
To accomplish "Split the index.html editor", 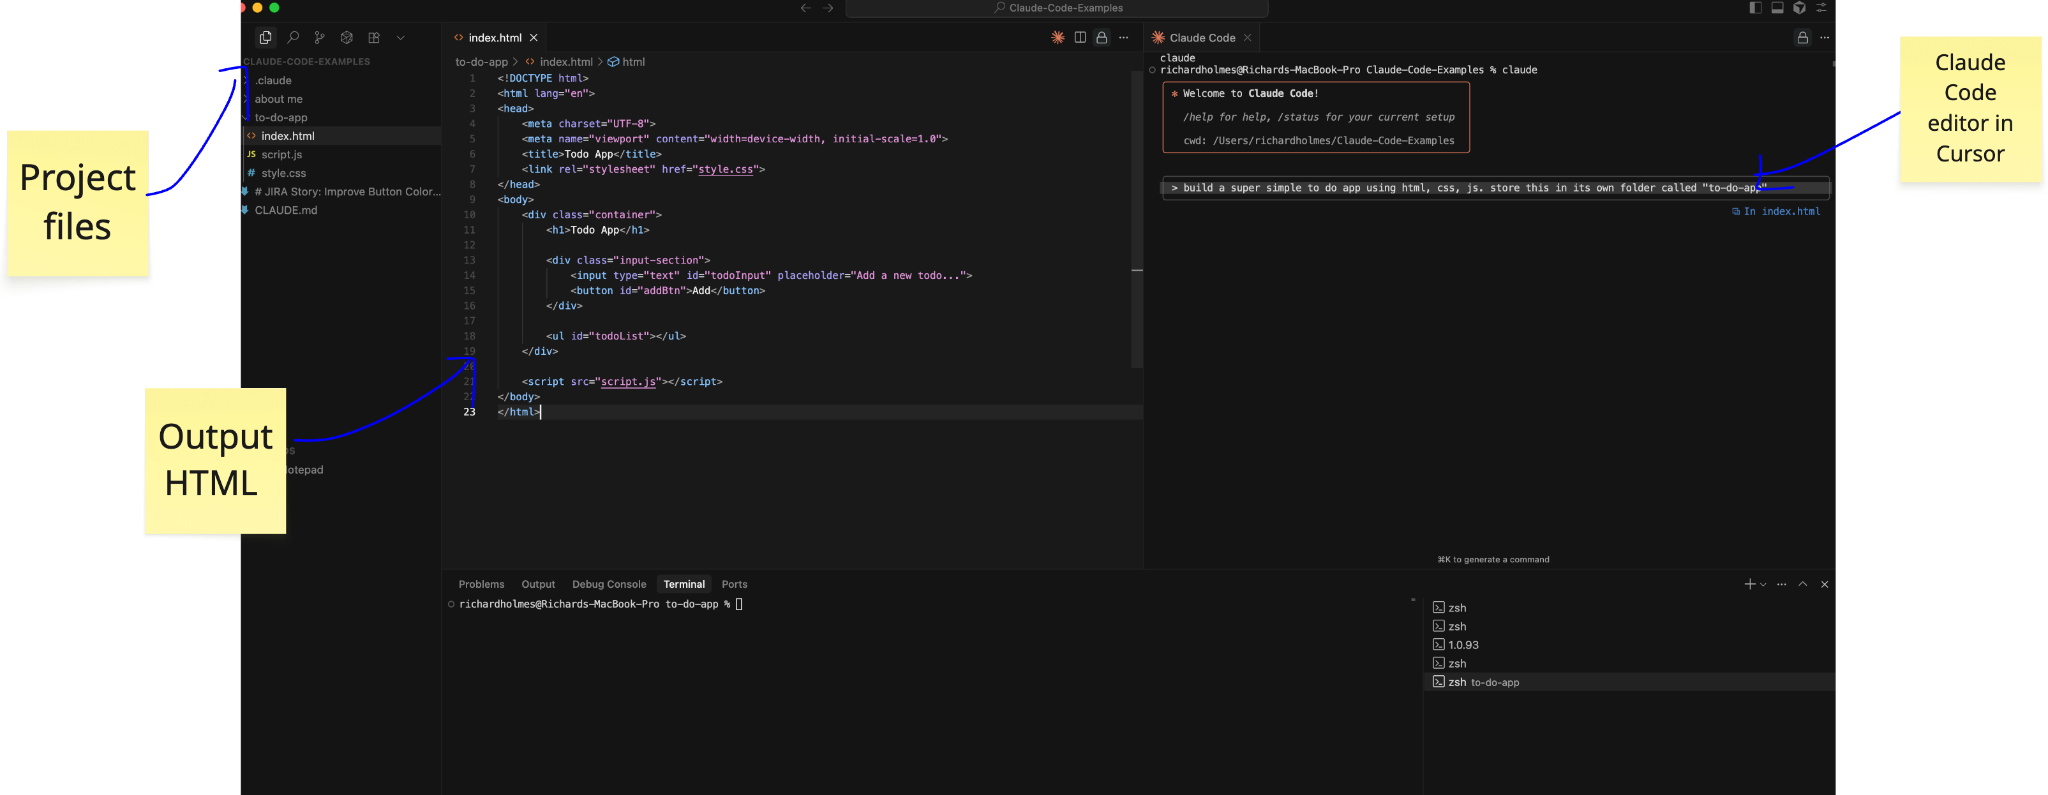I will [1080, 37].
